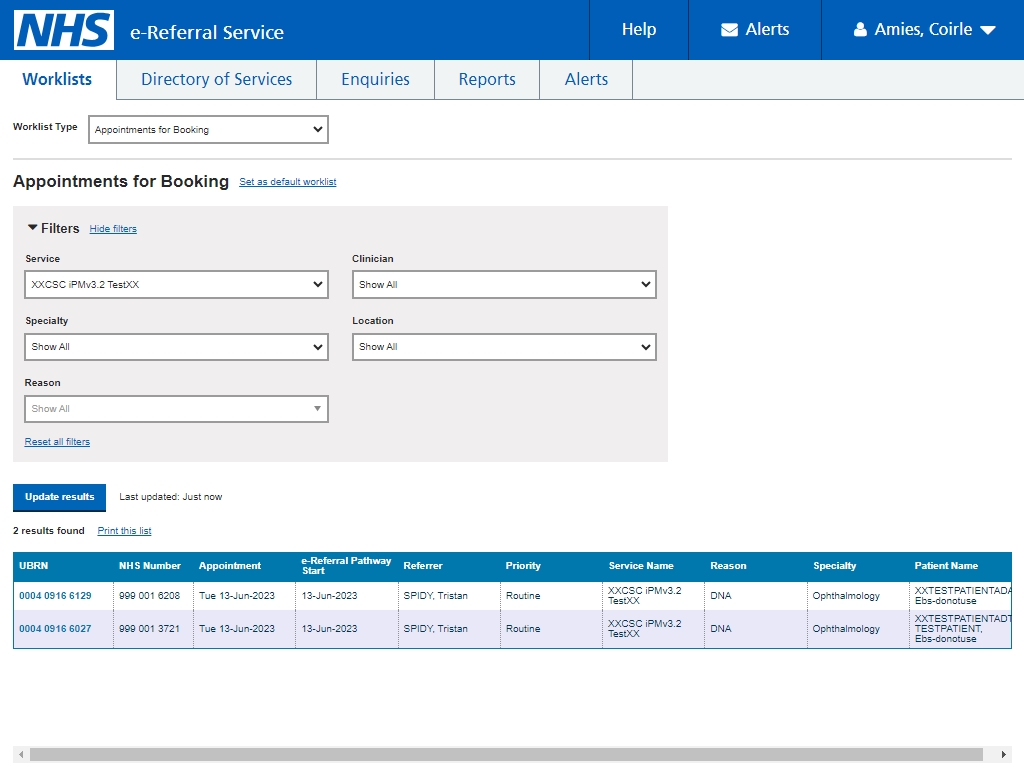
Task: Click Set as default worklist link
Action: click(287, 182)
